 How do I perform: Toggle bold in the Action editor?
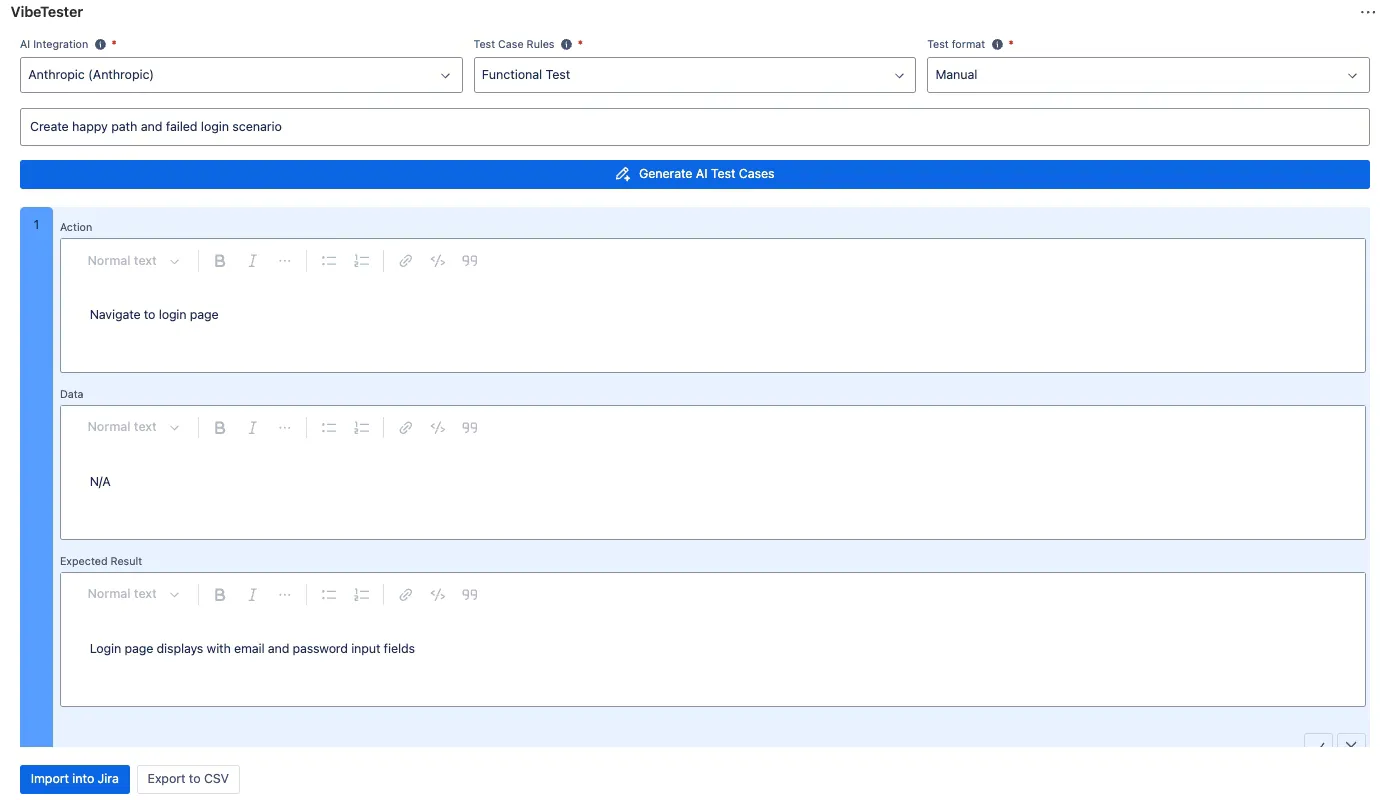(220, 261)
